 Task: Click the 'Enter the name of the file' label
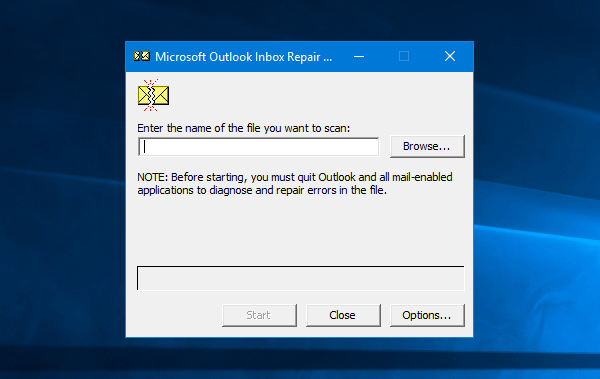click(243, 128)
